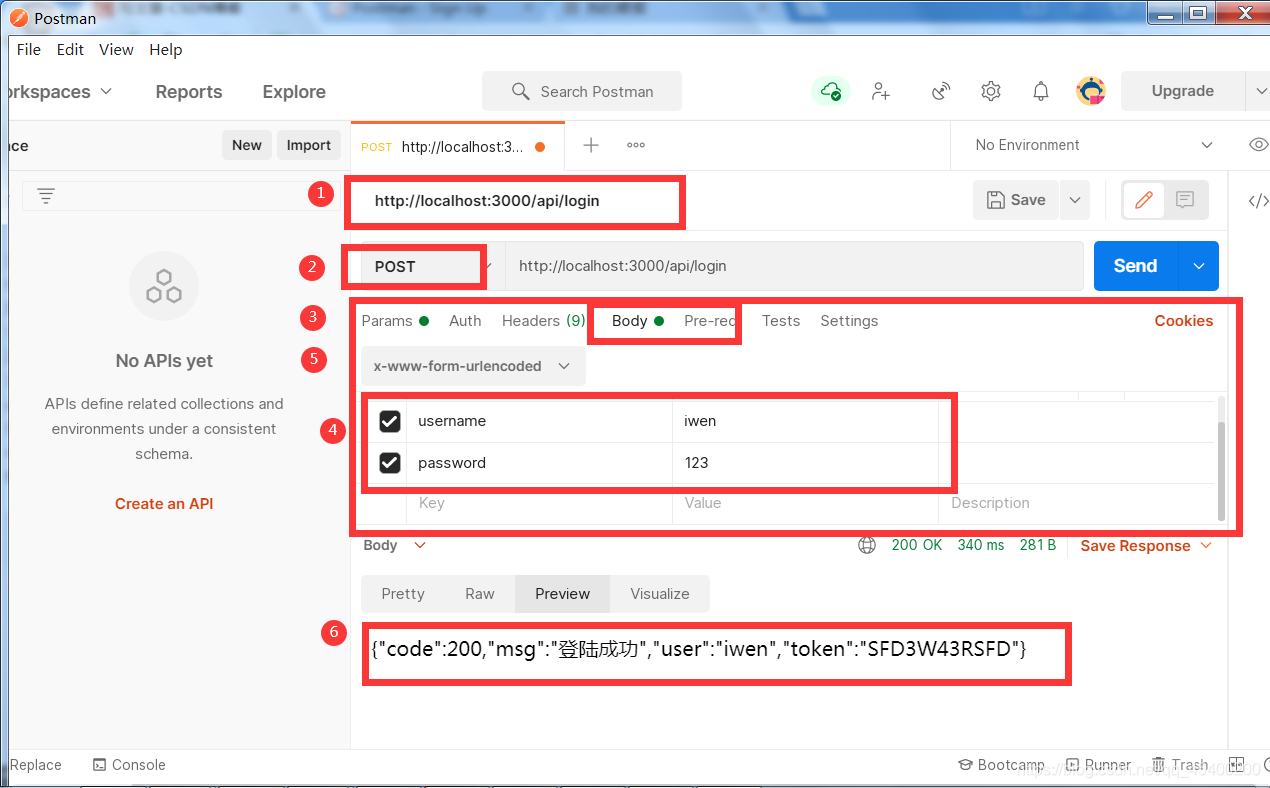Open the response Body dropdown
The image size is (1270, 788).
click(395, 546)
